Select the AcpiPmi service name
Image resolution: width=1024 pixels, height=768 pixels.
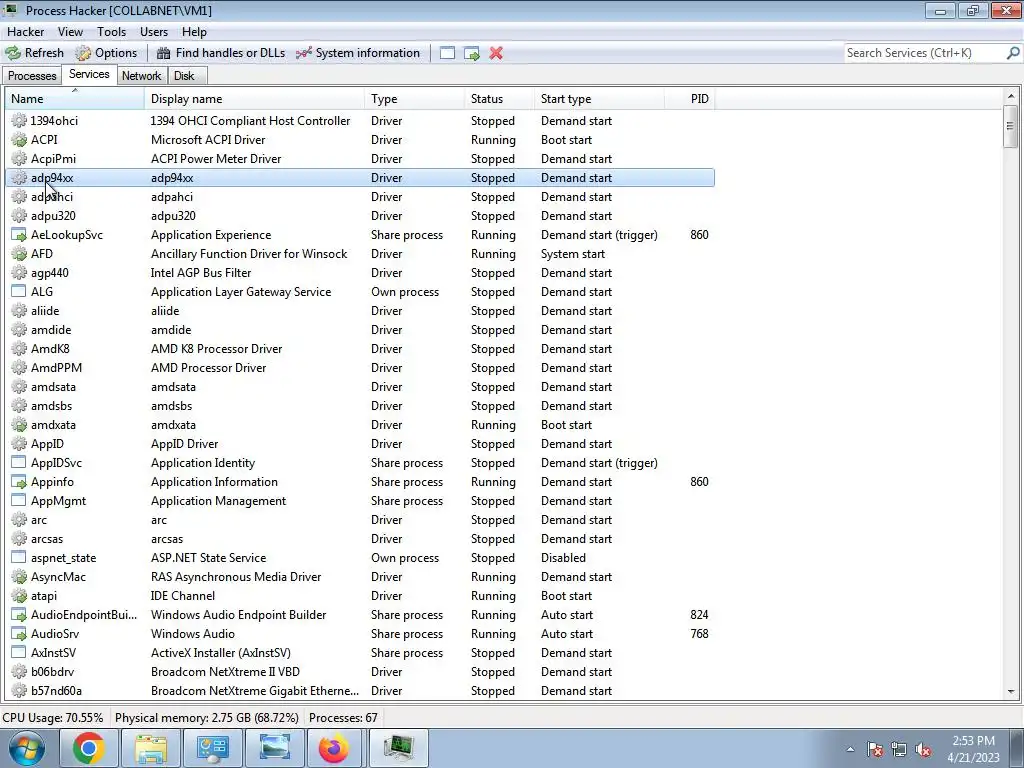tap(53, 159)
